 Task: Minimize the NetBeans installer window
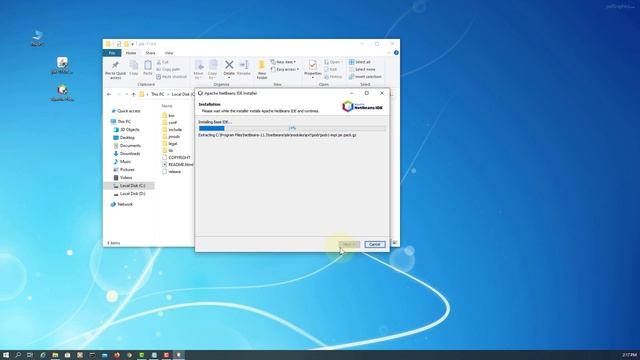click(x=351, y=93)
